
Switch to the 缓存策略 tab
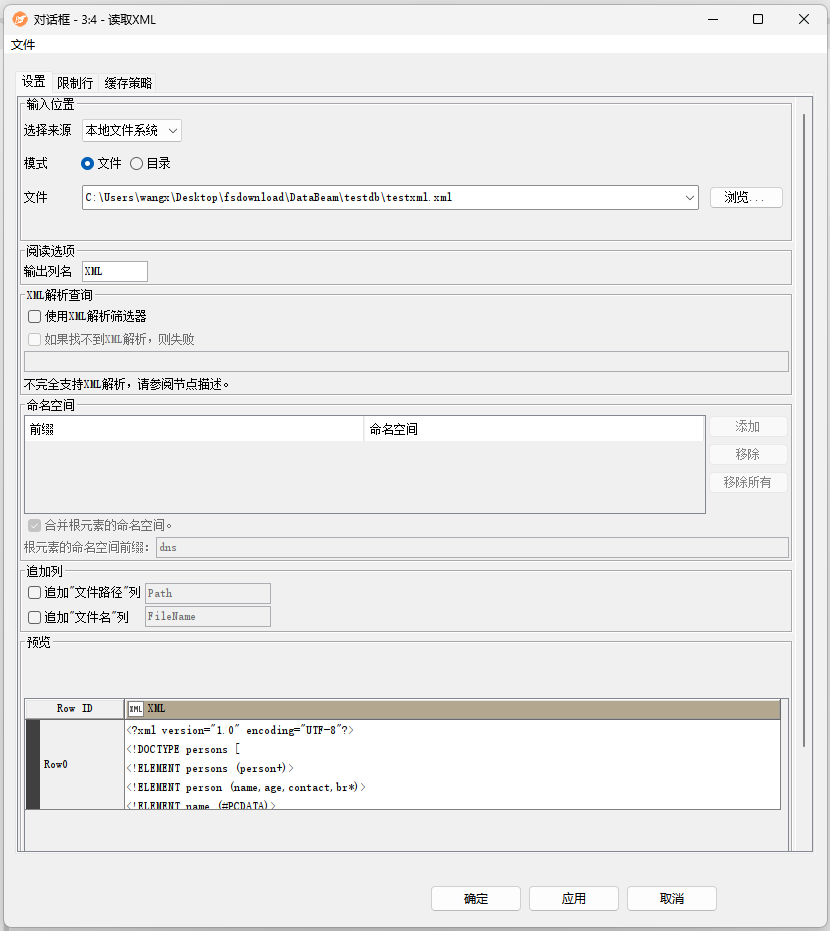[x=128, y=83]
